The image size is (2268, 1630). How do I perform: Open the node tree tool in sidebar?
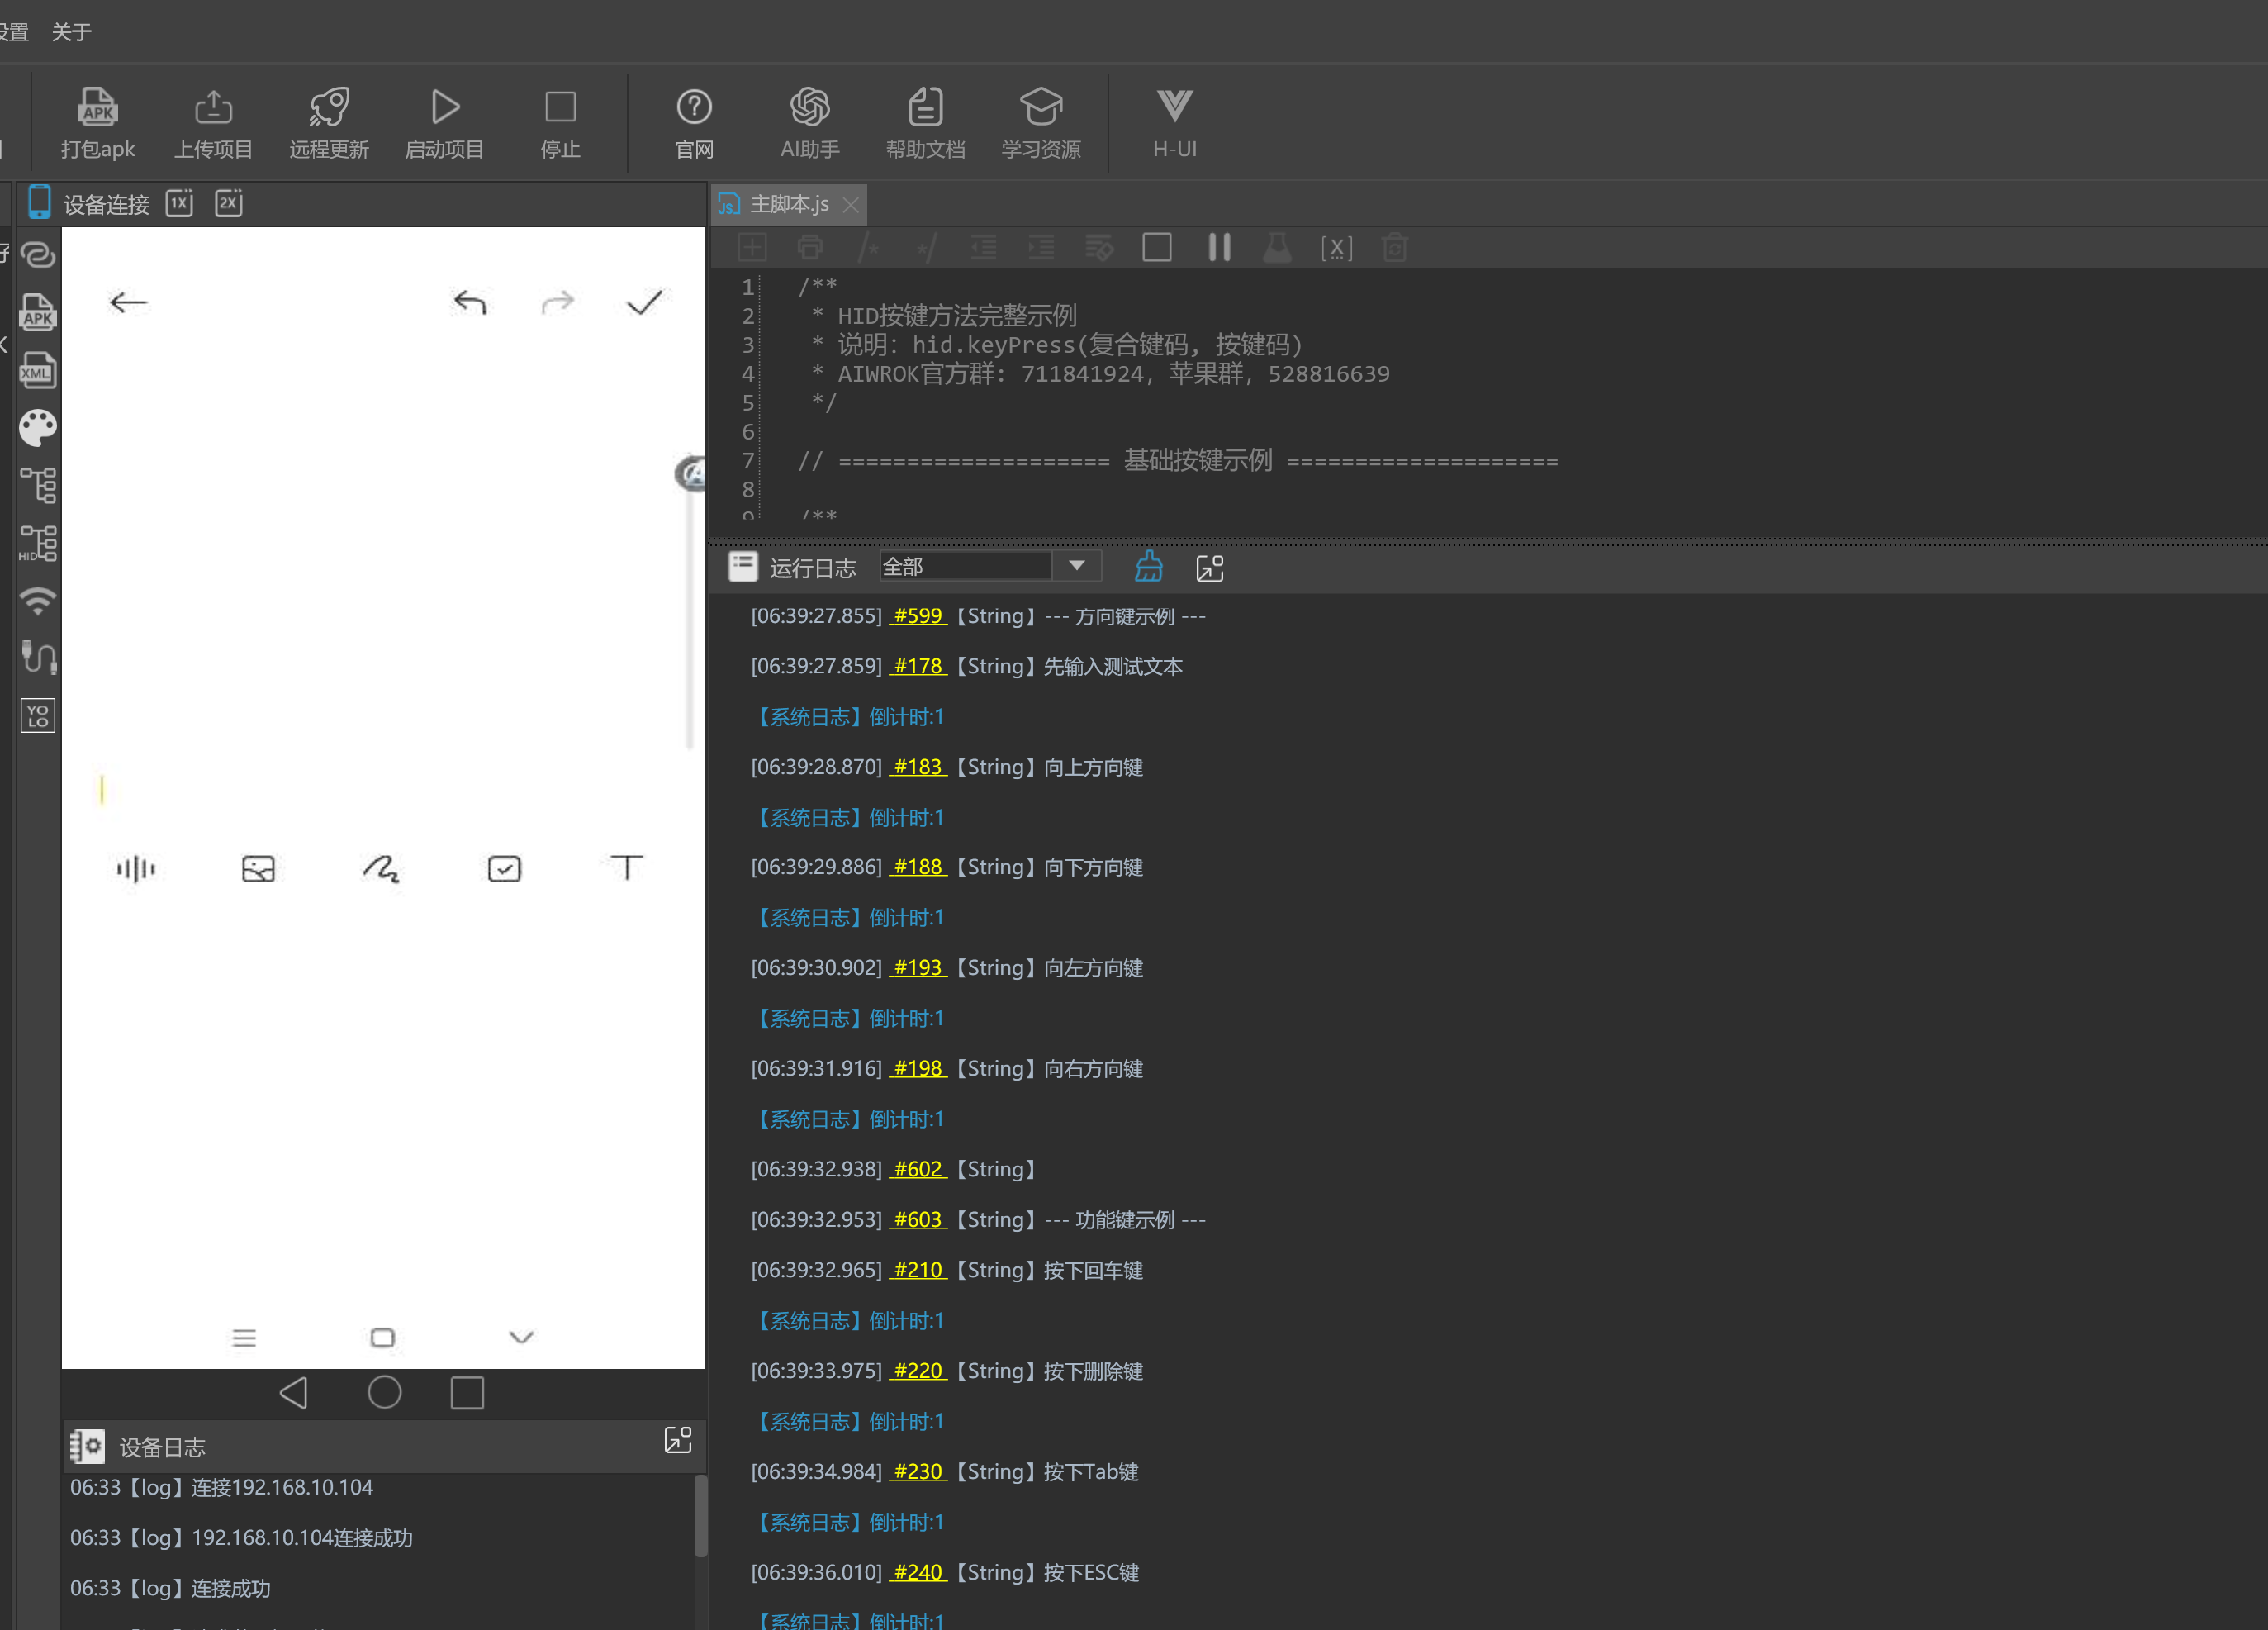38,485
